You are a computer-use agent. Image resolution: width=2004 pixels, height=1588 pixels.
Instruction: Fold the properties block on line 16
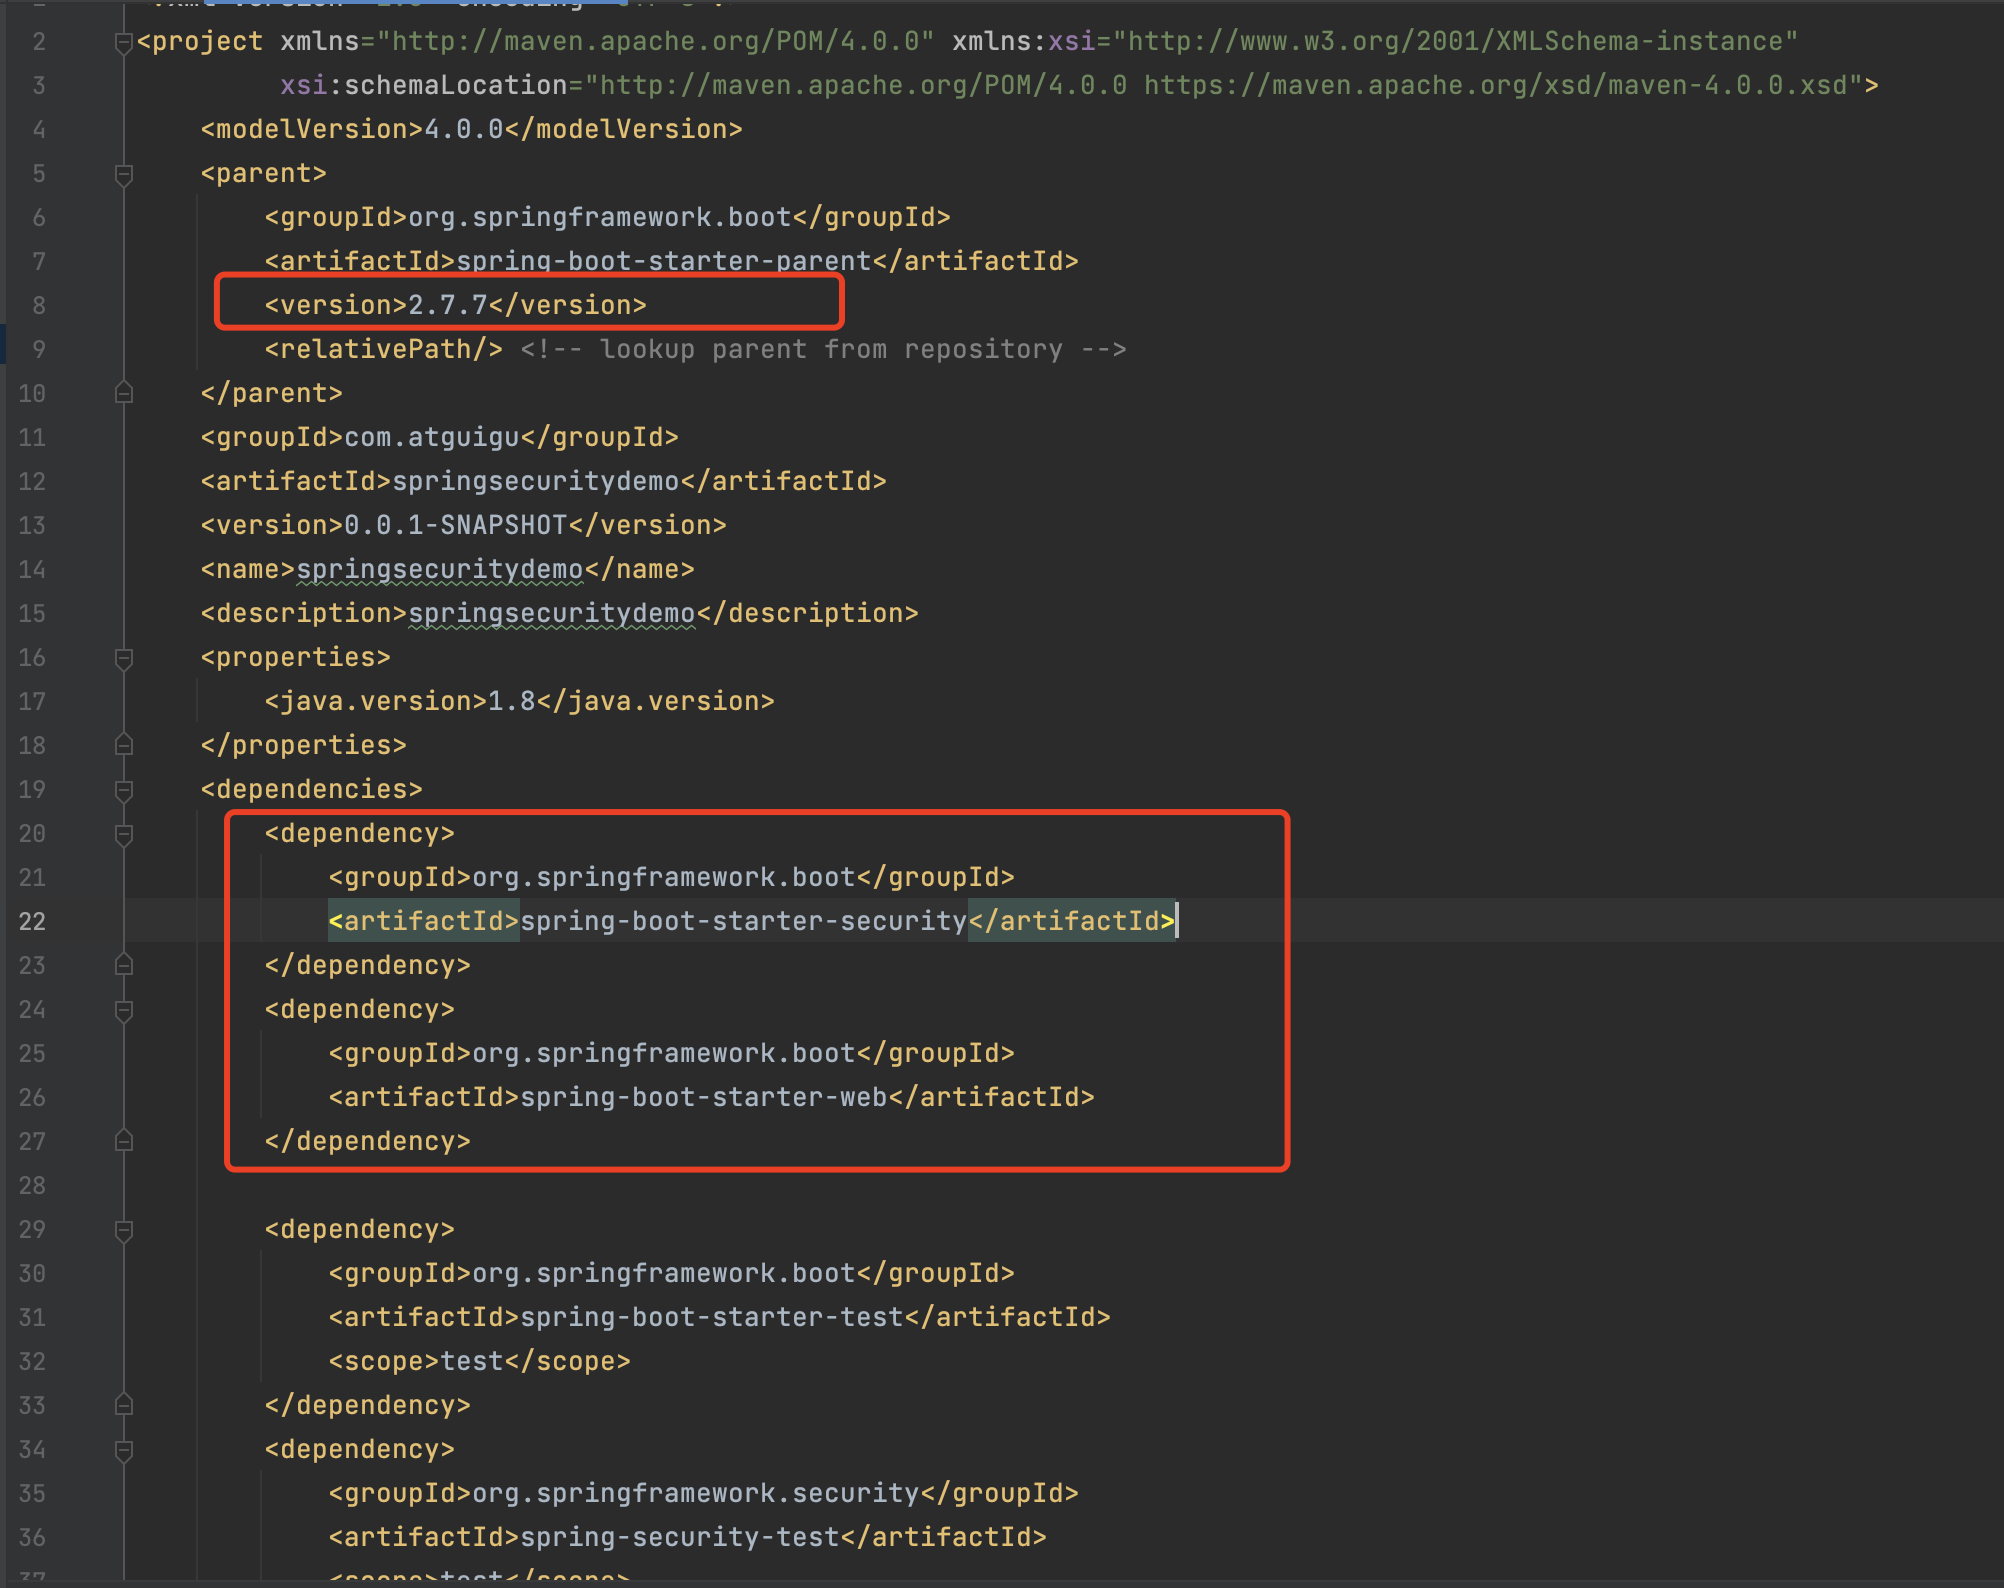[x=124, y=658]
